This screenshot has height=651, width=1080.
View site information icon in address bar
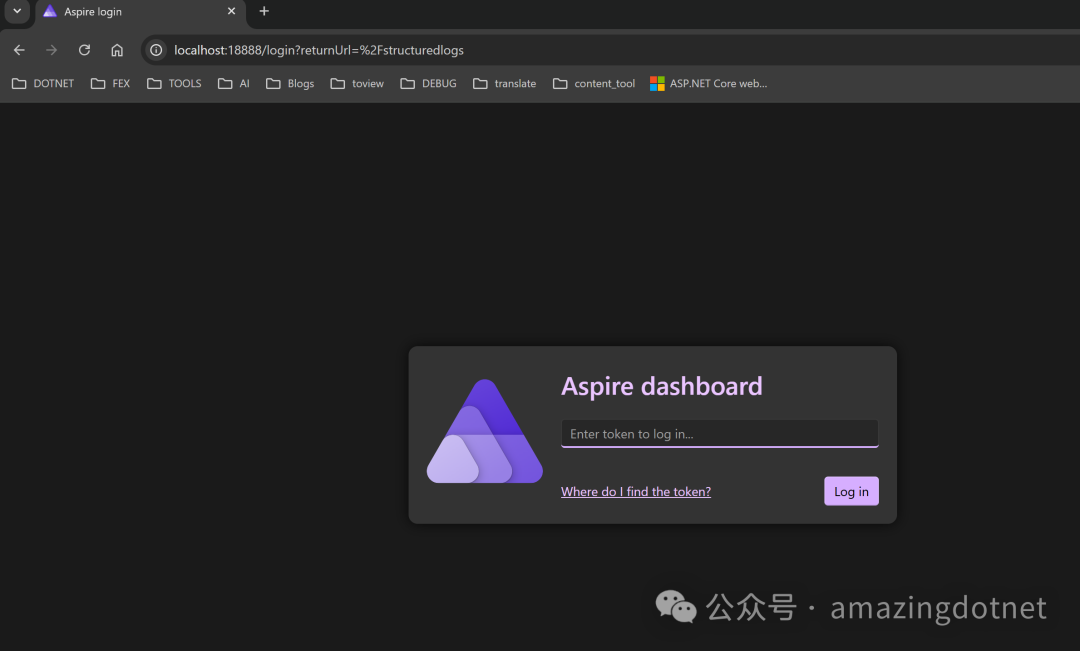coord(156,50)
